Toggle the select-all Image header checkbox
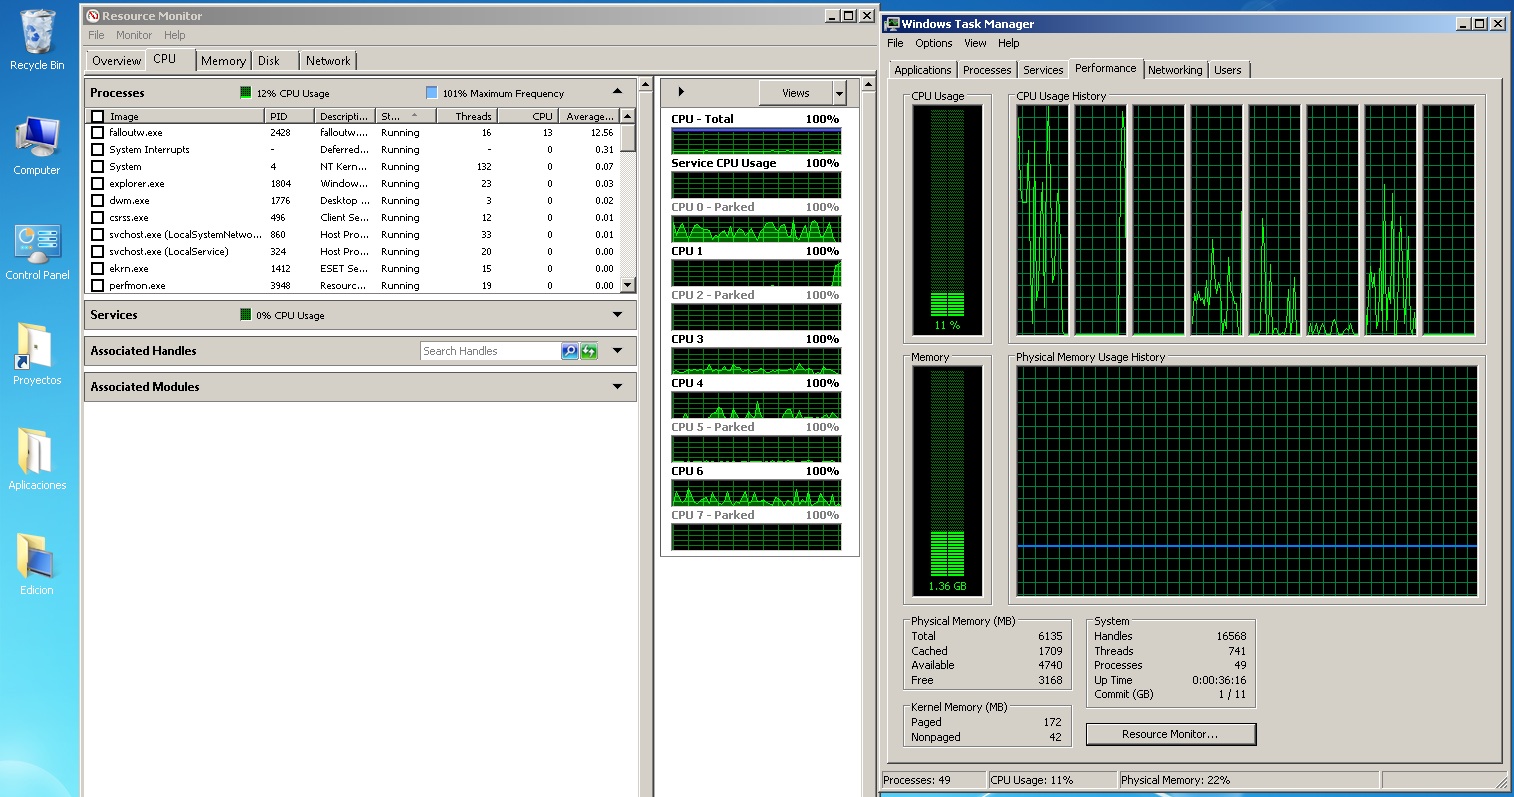 click(x=98, y=116)
